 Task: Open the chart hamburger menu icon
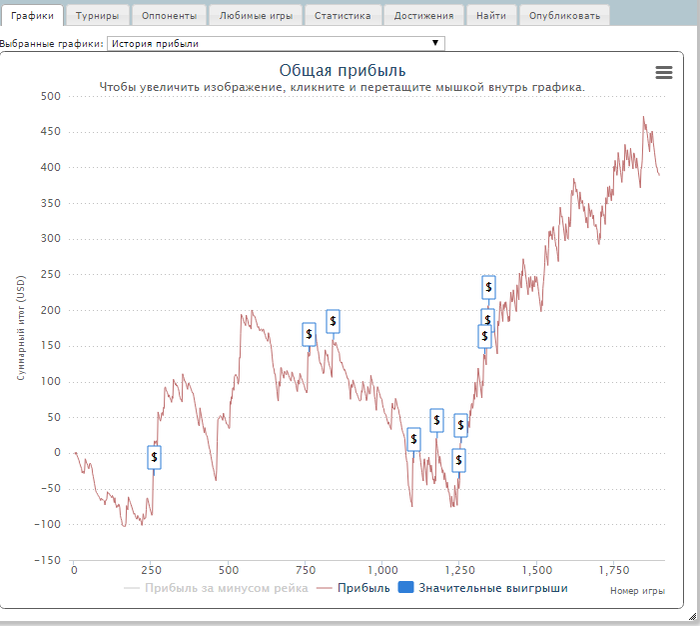pos(663,72)
